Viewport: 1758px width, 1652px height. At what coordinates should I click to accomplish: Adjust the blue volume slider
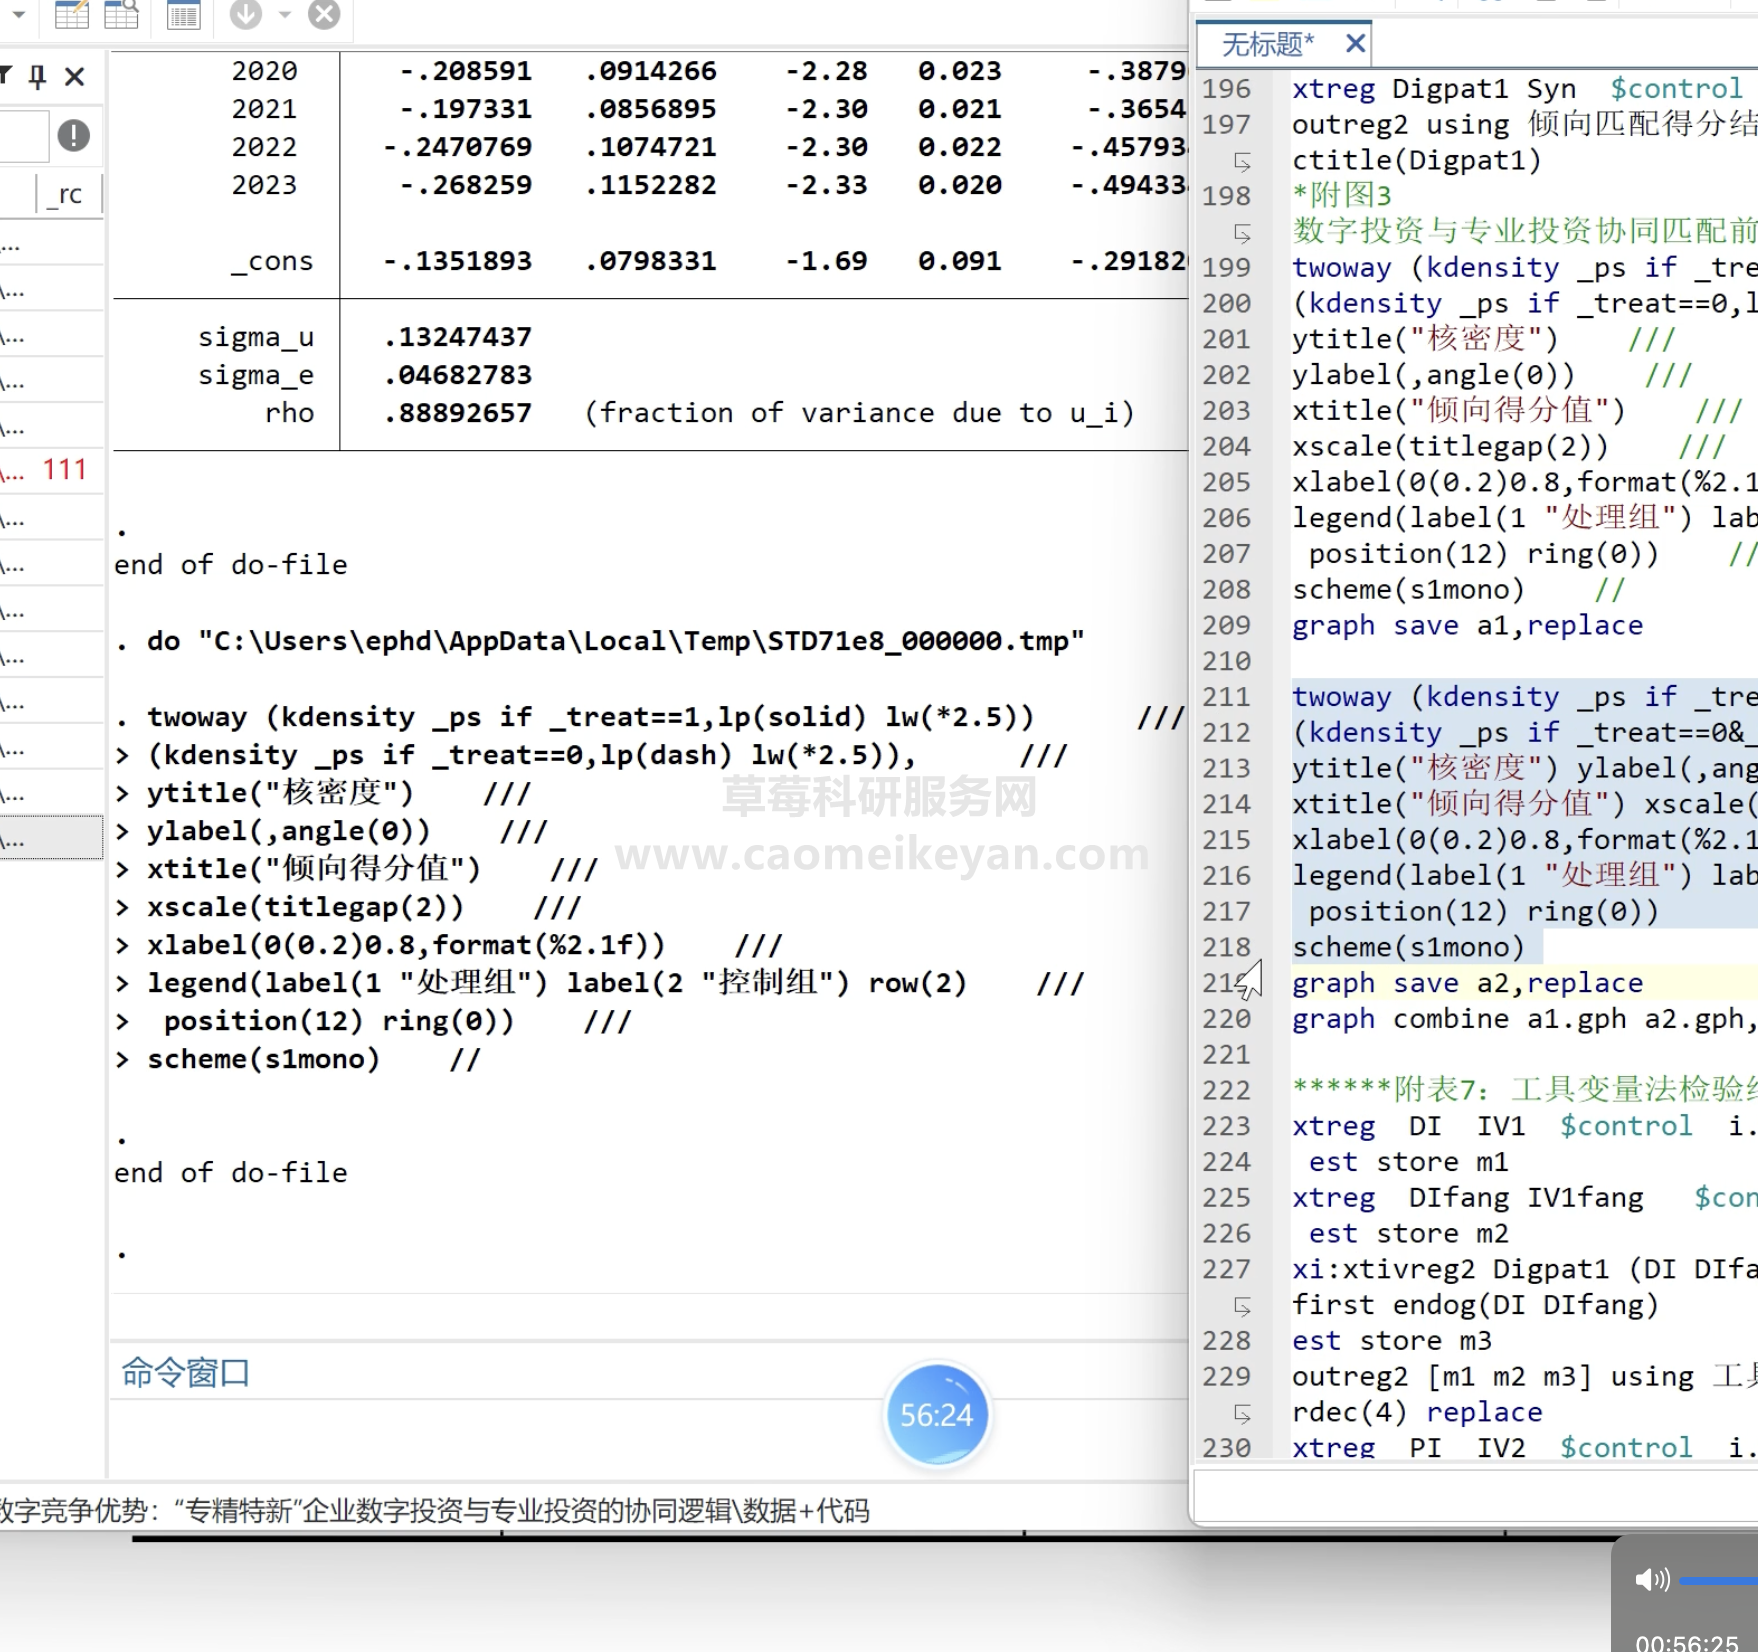tap(1718, 1581)
